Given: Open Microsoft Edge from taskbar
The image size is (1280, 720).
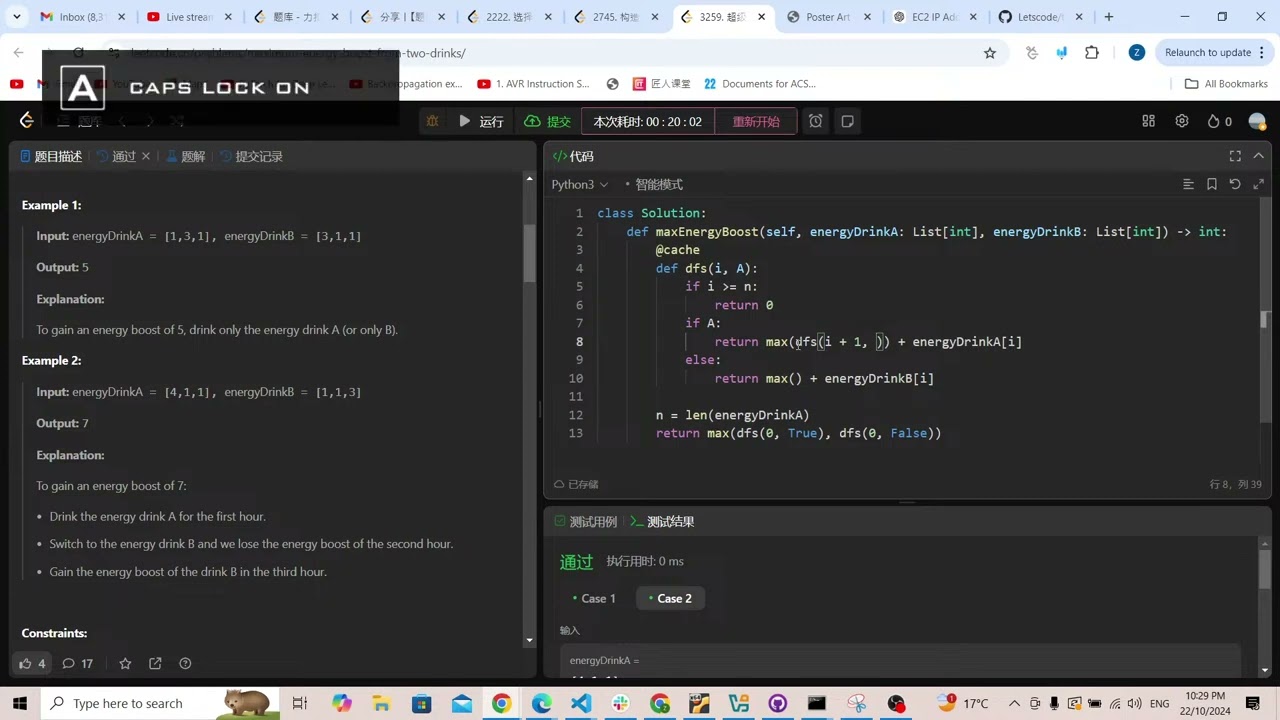Looking at the screenshot, I should (541, 703).
